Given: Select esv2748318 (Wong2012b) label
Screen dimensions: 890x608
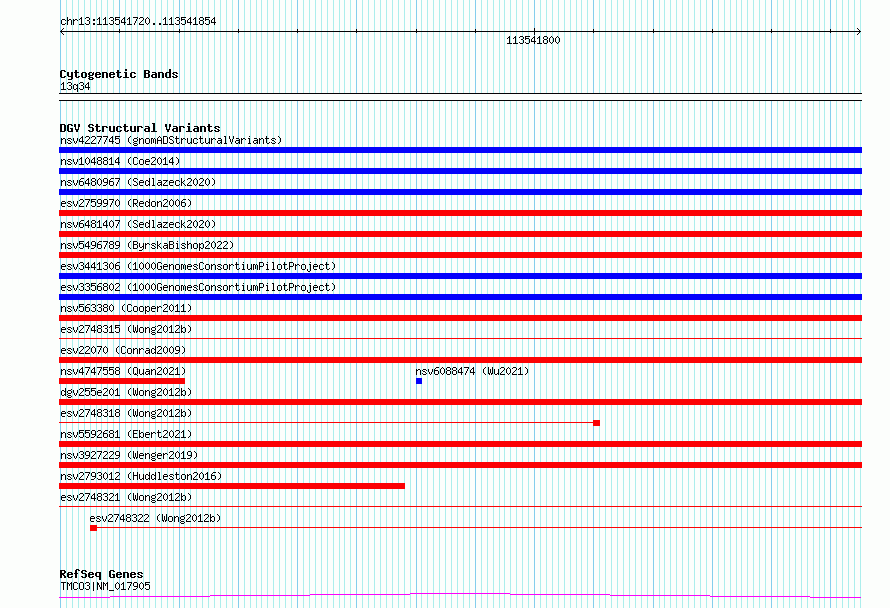Looking at the screenshot, I should (x=126, y=413).
